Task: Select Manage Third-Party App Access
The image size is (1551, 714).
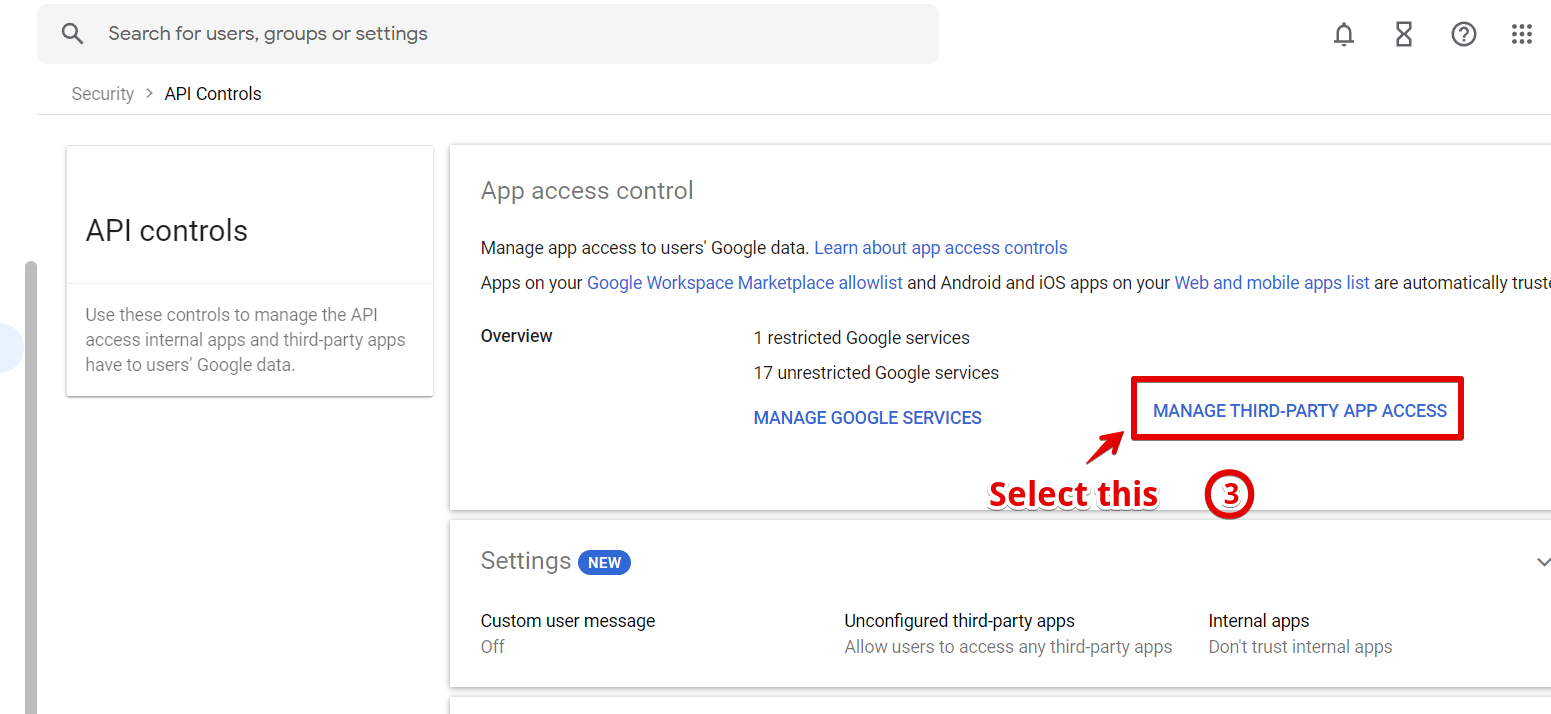Action: (1299, 411)
